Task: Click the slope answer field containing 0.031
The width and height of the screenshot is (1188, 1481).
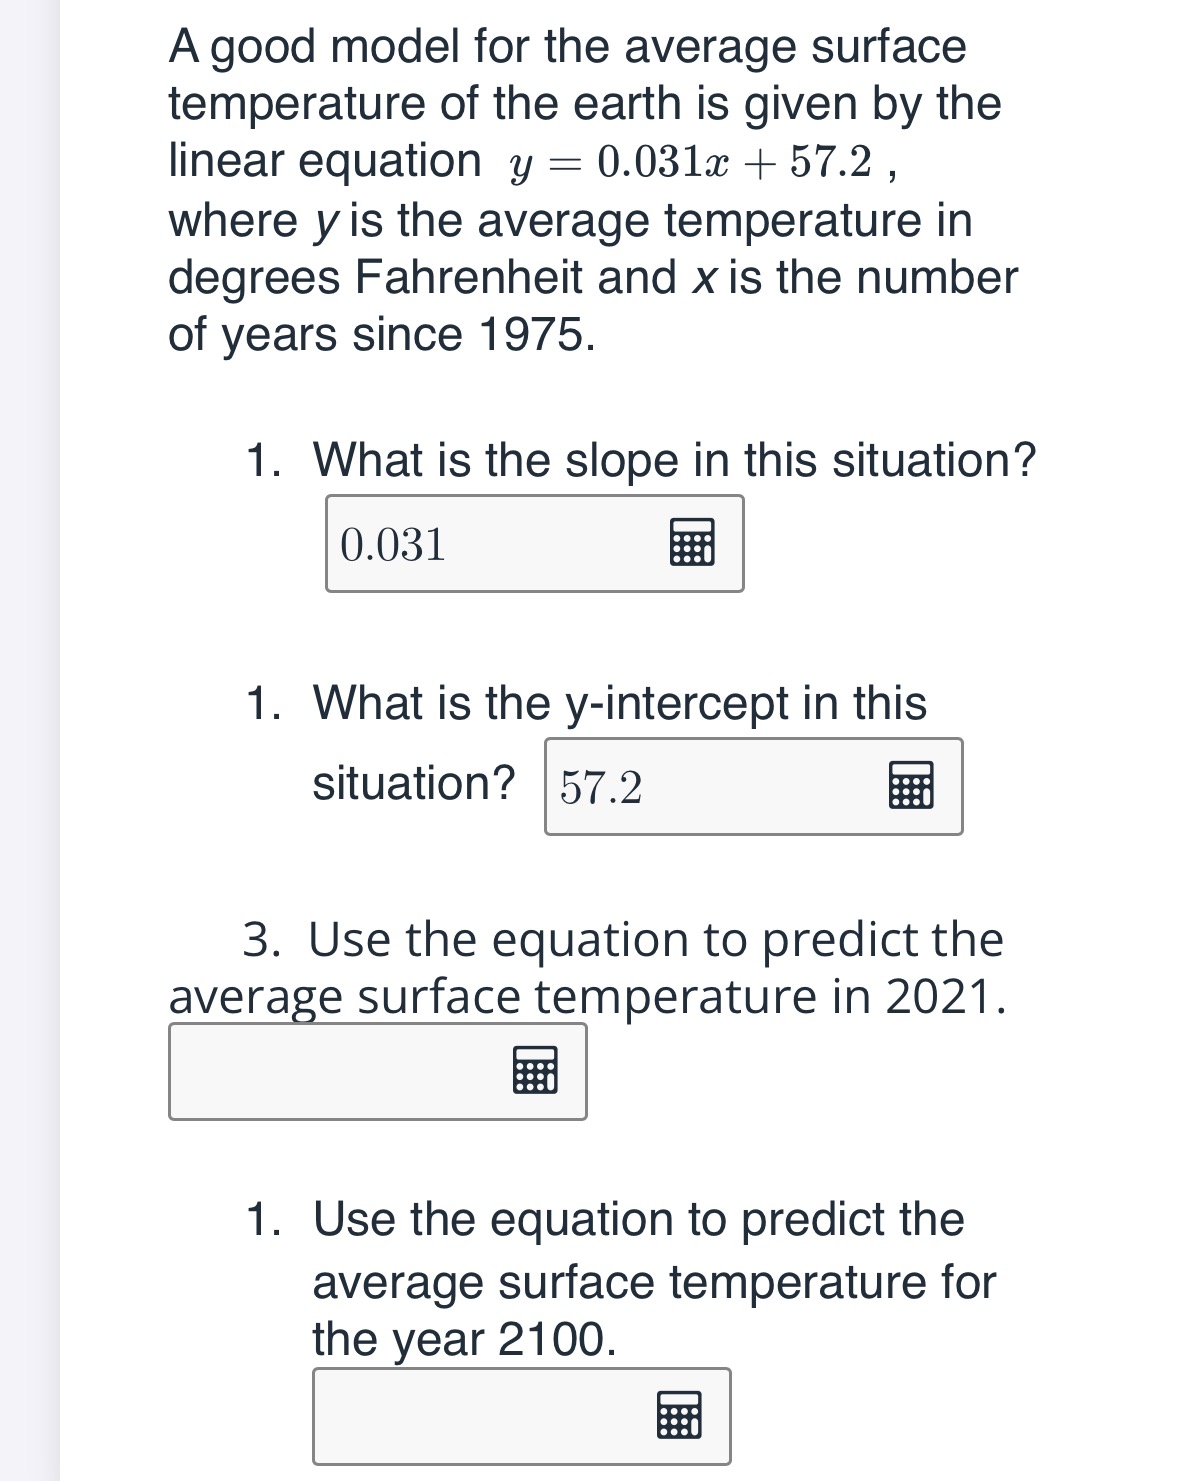Action: tap(490, 544)
